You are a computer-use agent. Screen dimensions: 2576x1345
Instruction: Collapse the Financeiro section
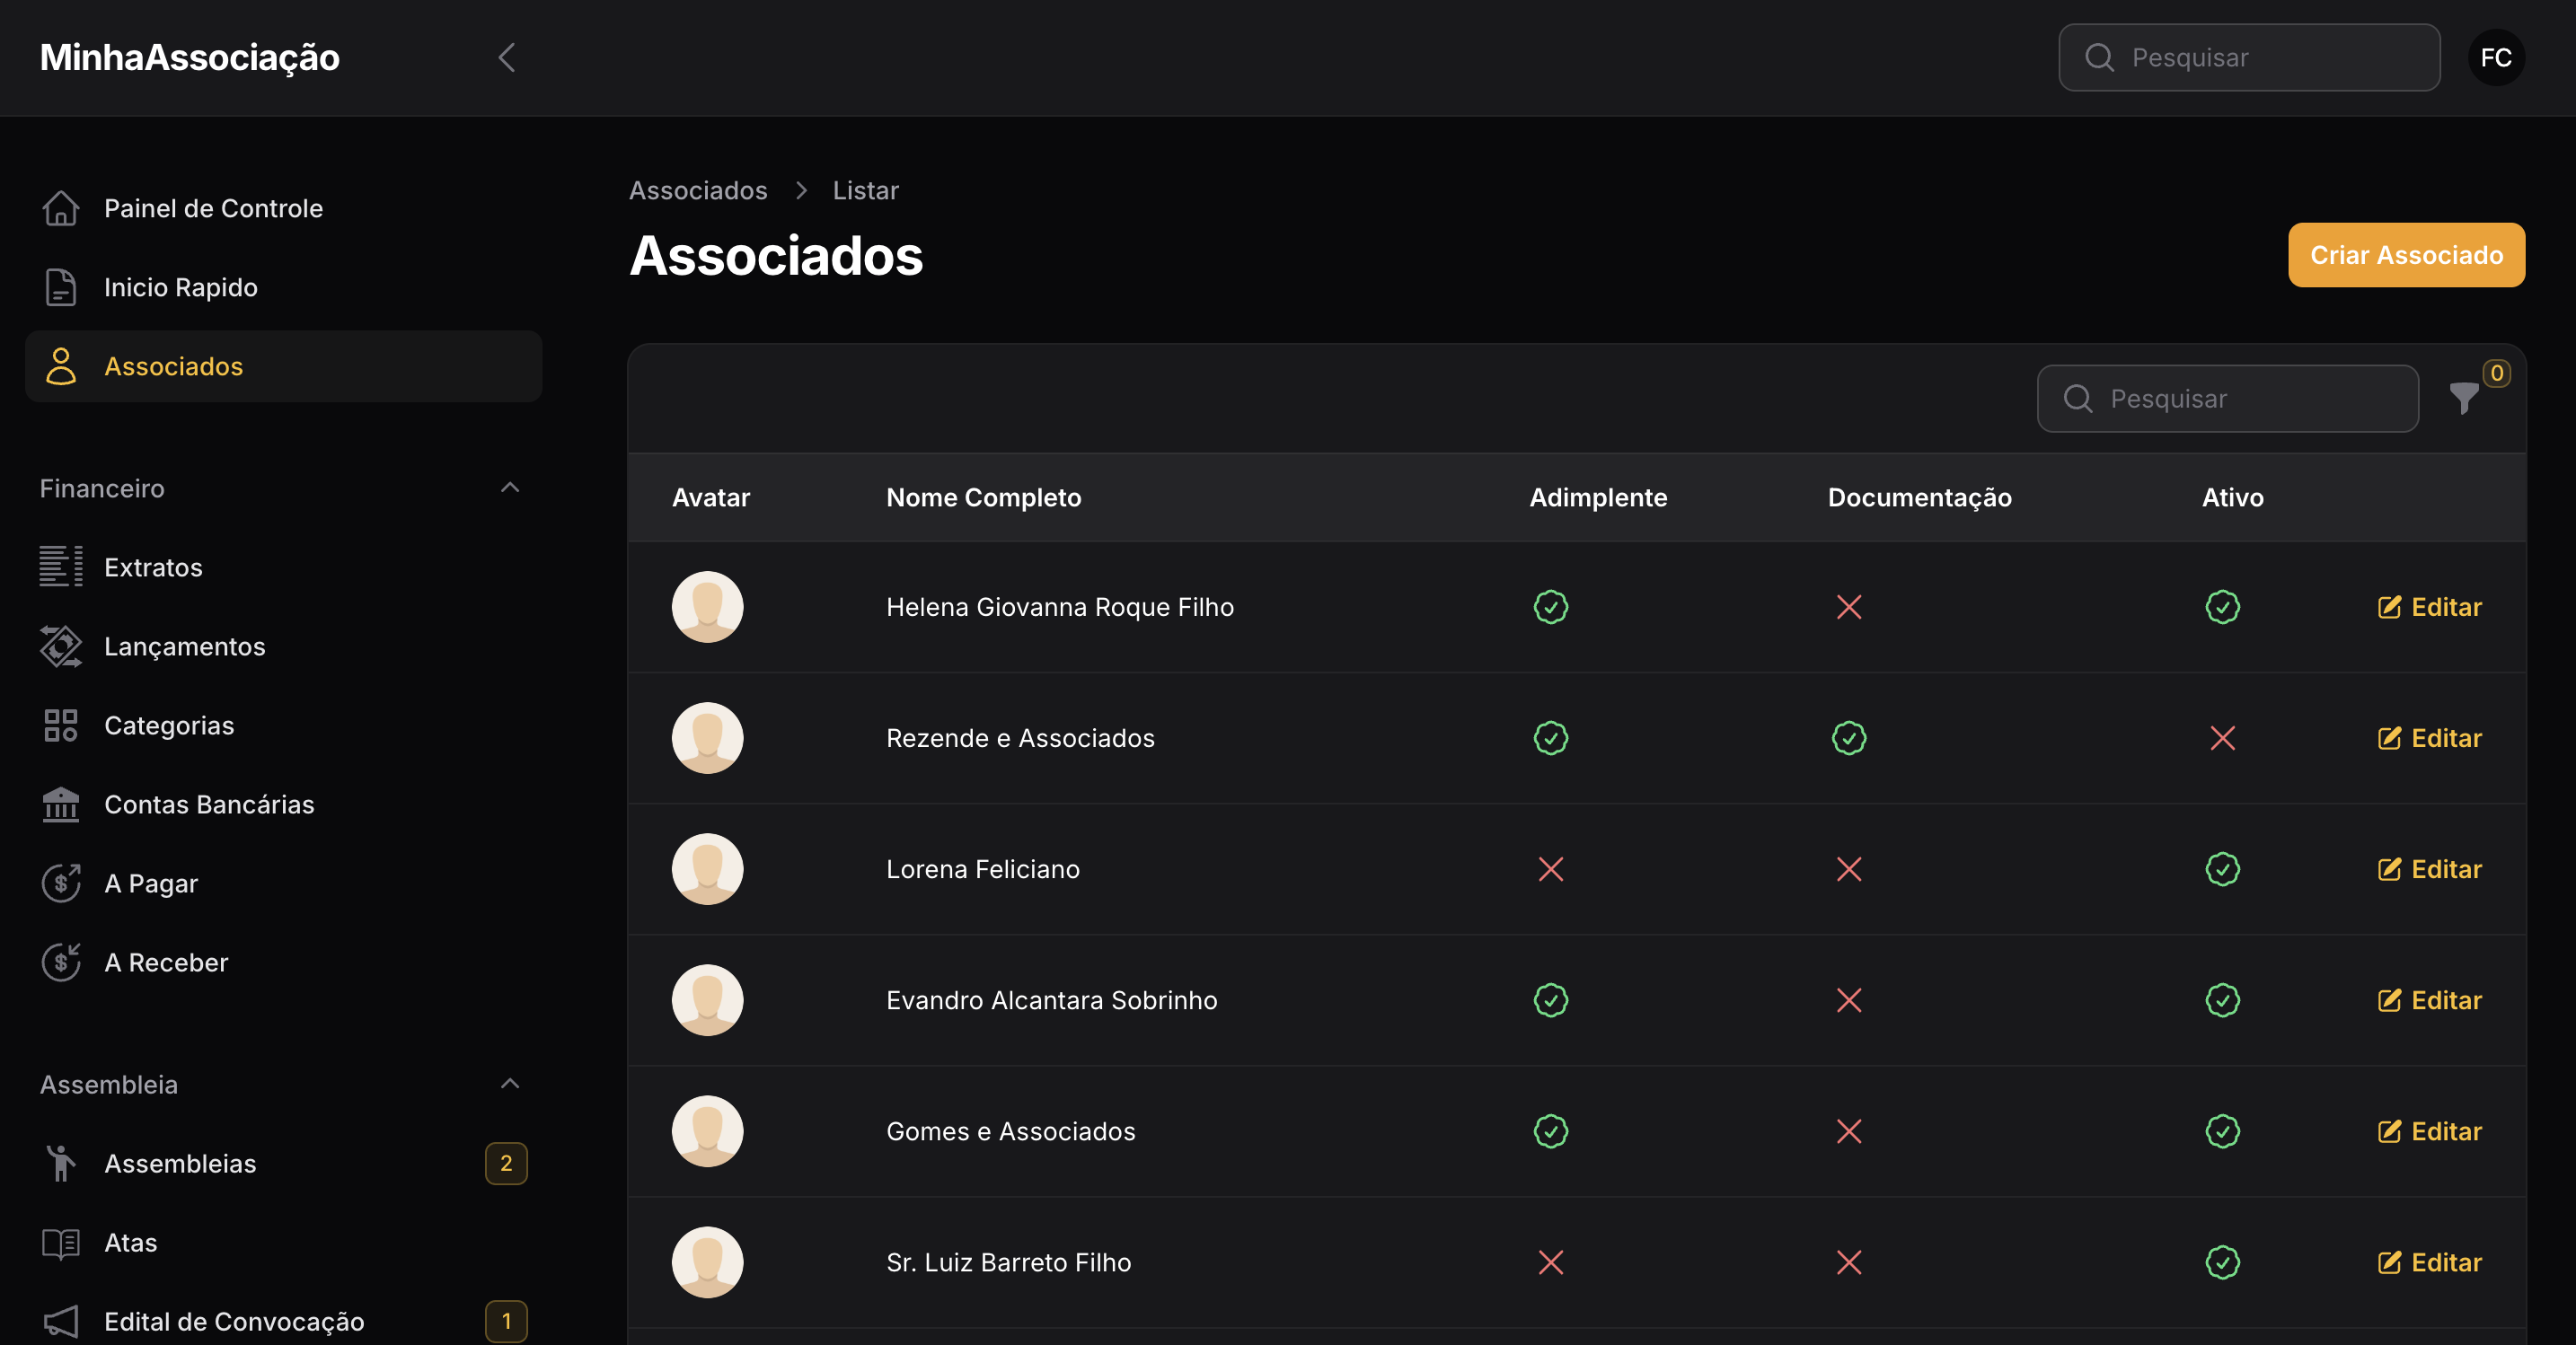(x=510, y=487)
